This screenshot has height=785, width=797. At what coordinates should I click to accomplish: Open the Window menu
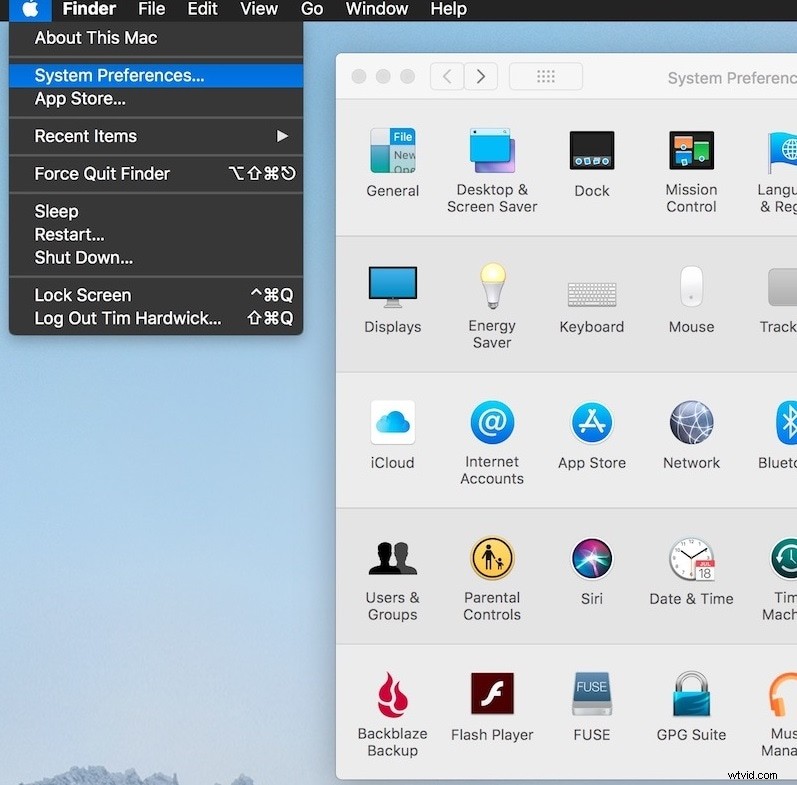(377, 9)
